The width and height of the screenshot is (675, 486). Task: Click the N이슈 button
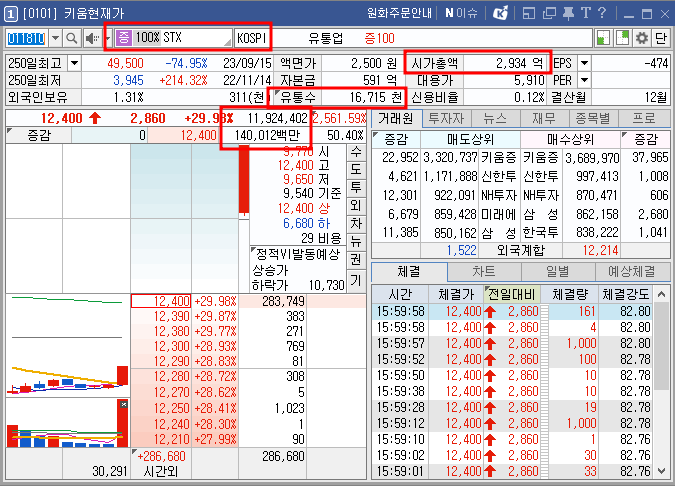[461, 13]
